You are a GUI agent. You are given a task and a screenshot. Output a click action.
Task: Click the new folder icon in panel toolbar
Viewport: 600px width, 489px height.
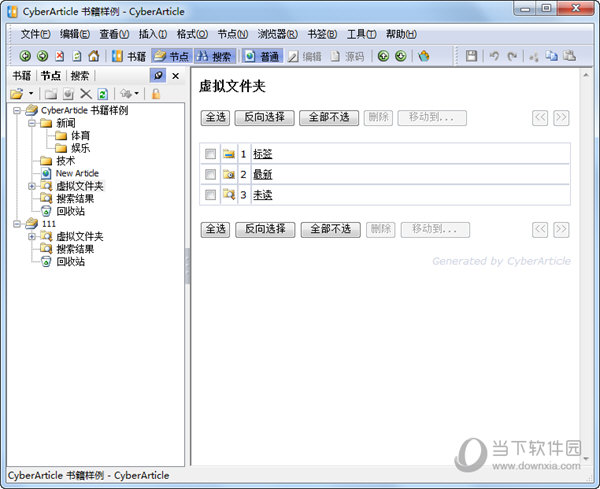click(x=51, y=93)
